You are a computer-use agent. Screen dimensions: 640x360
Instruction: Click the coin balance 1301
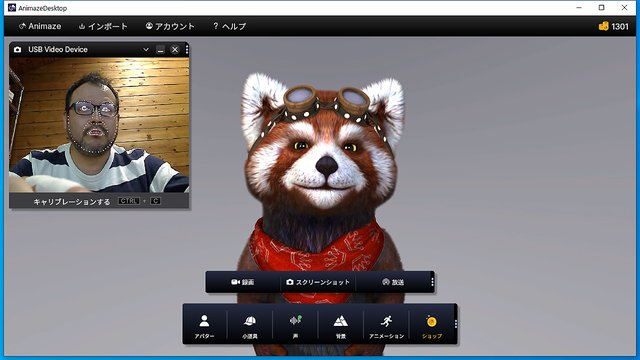[x=620, y=27]
